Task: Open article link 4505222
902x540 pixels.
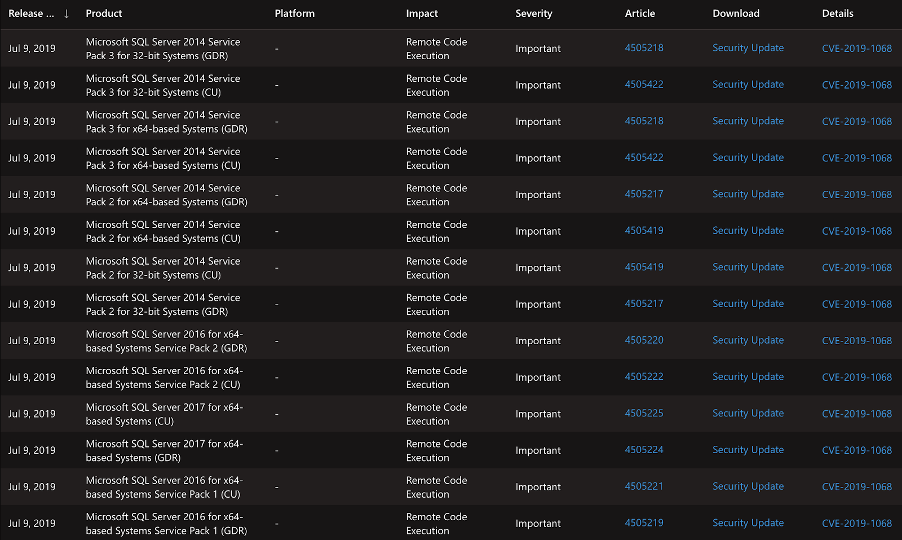Action: (644, 377)
